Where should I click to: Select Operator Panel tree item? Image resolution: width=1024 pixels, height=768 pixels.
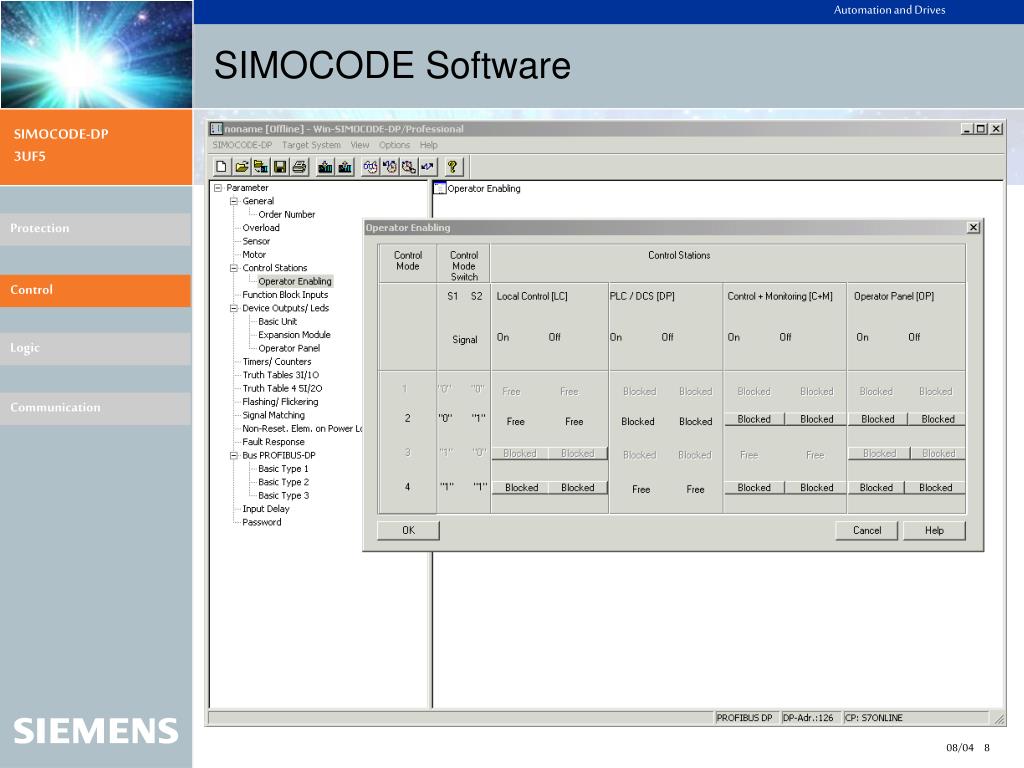[x=289, y=348]
